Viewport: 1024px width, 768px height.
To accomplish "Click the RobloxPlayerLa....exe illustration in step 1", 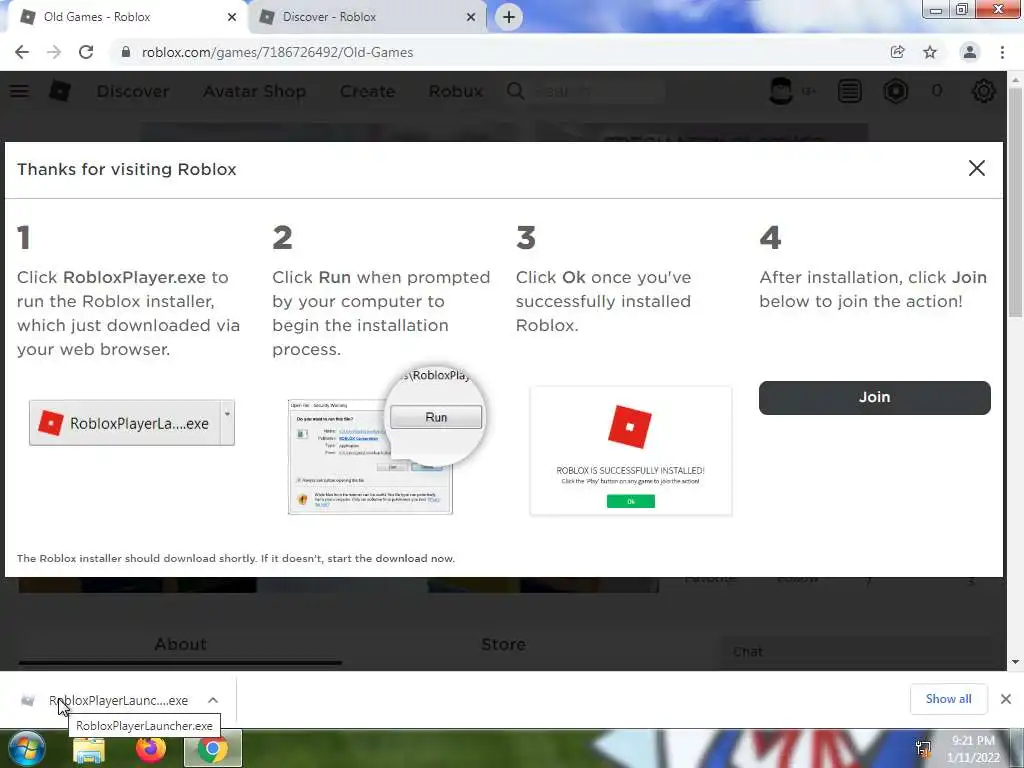I will 132,423.
